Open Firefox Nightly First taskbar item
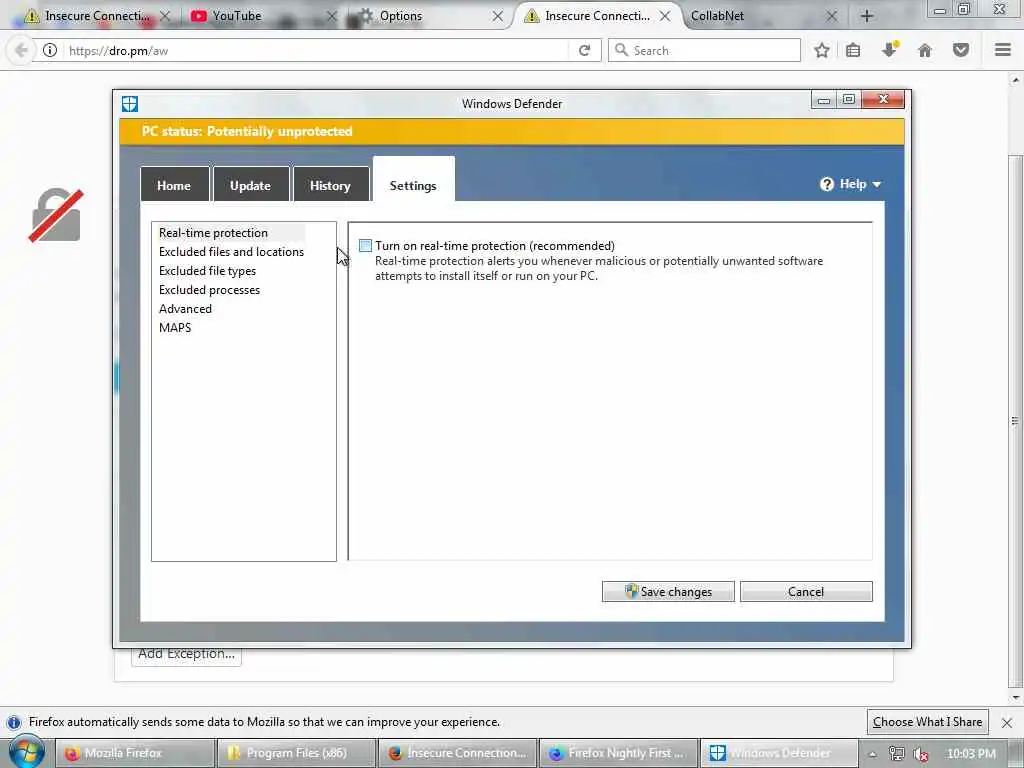Viewport: 1024px width, 768px height. point(618,753)
